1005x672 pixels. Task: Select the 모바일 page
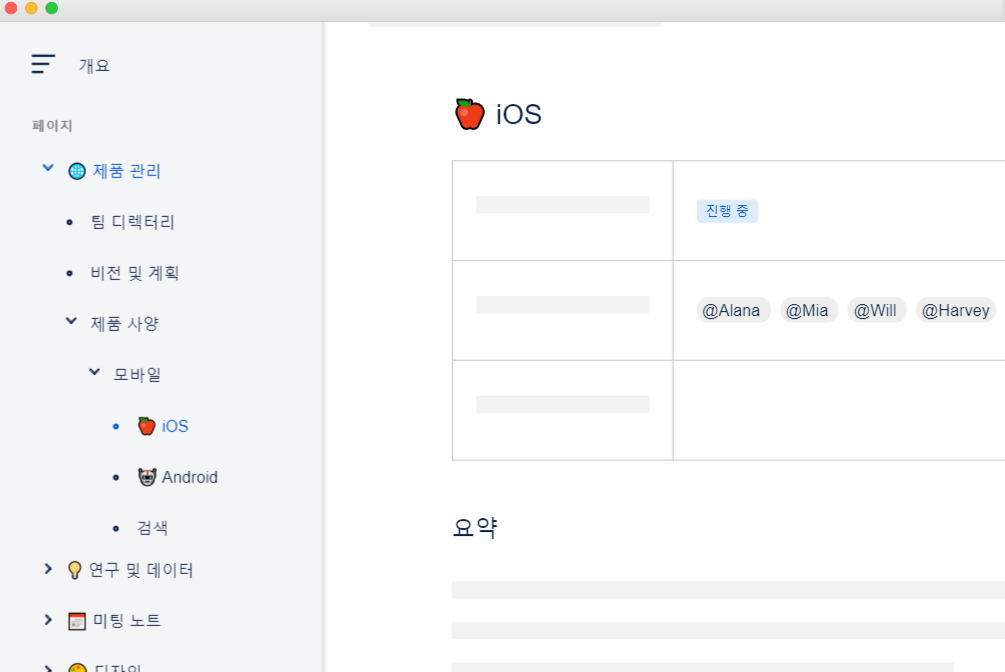(137, 374)
